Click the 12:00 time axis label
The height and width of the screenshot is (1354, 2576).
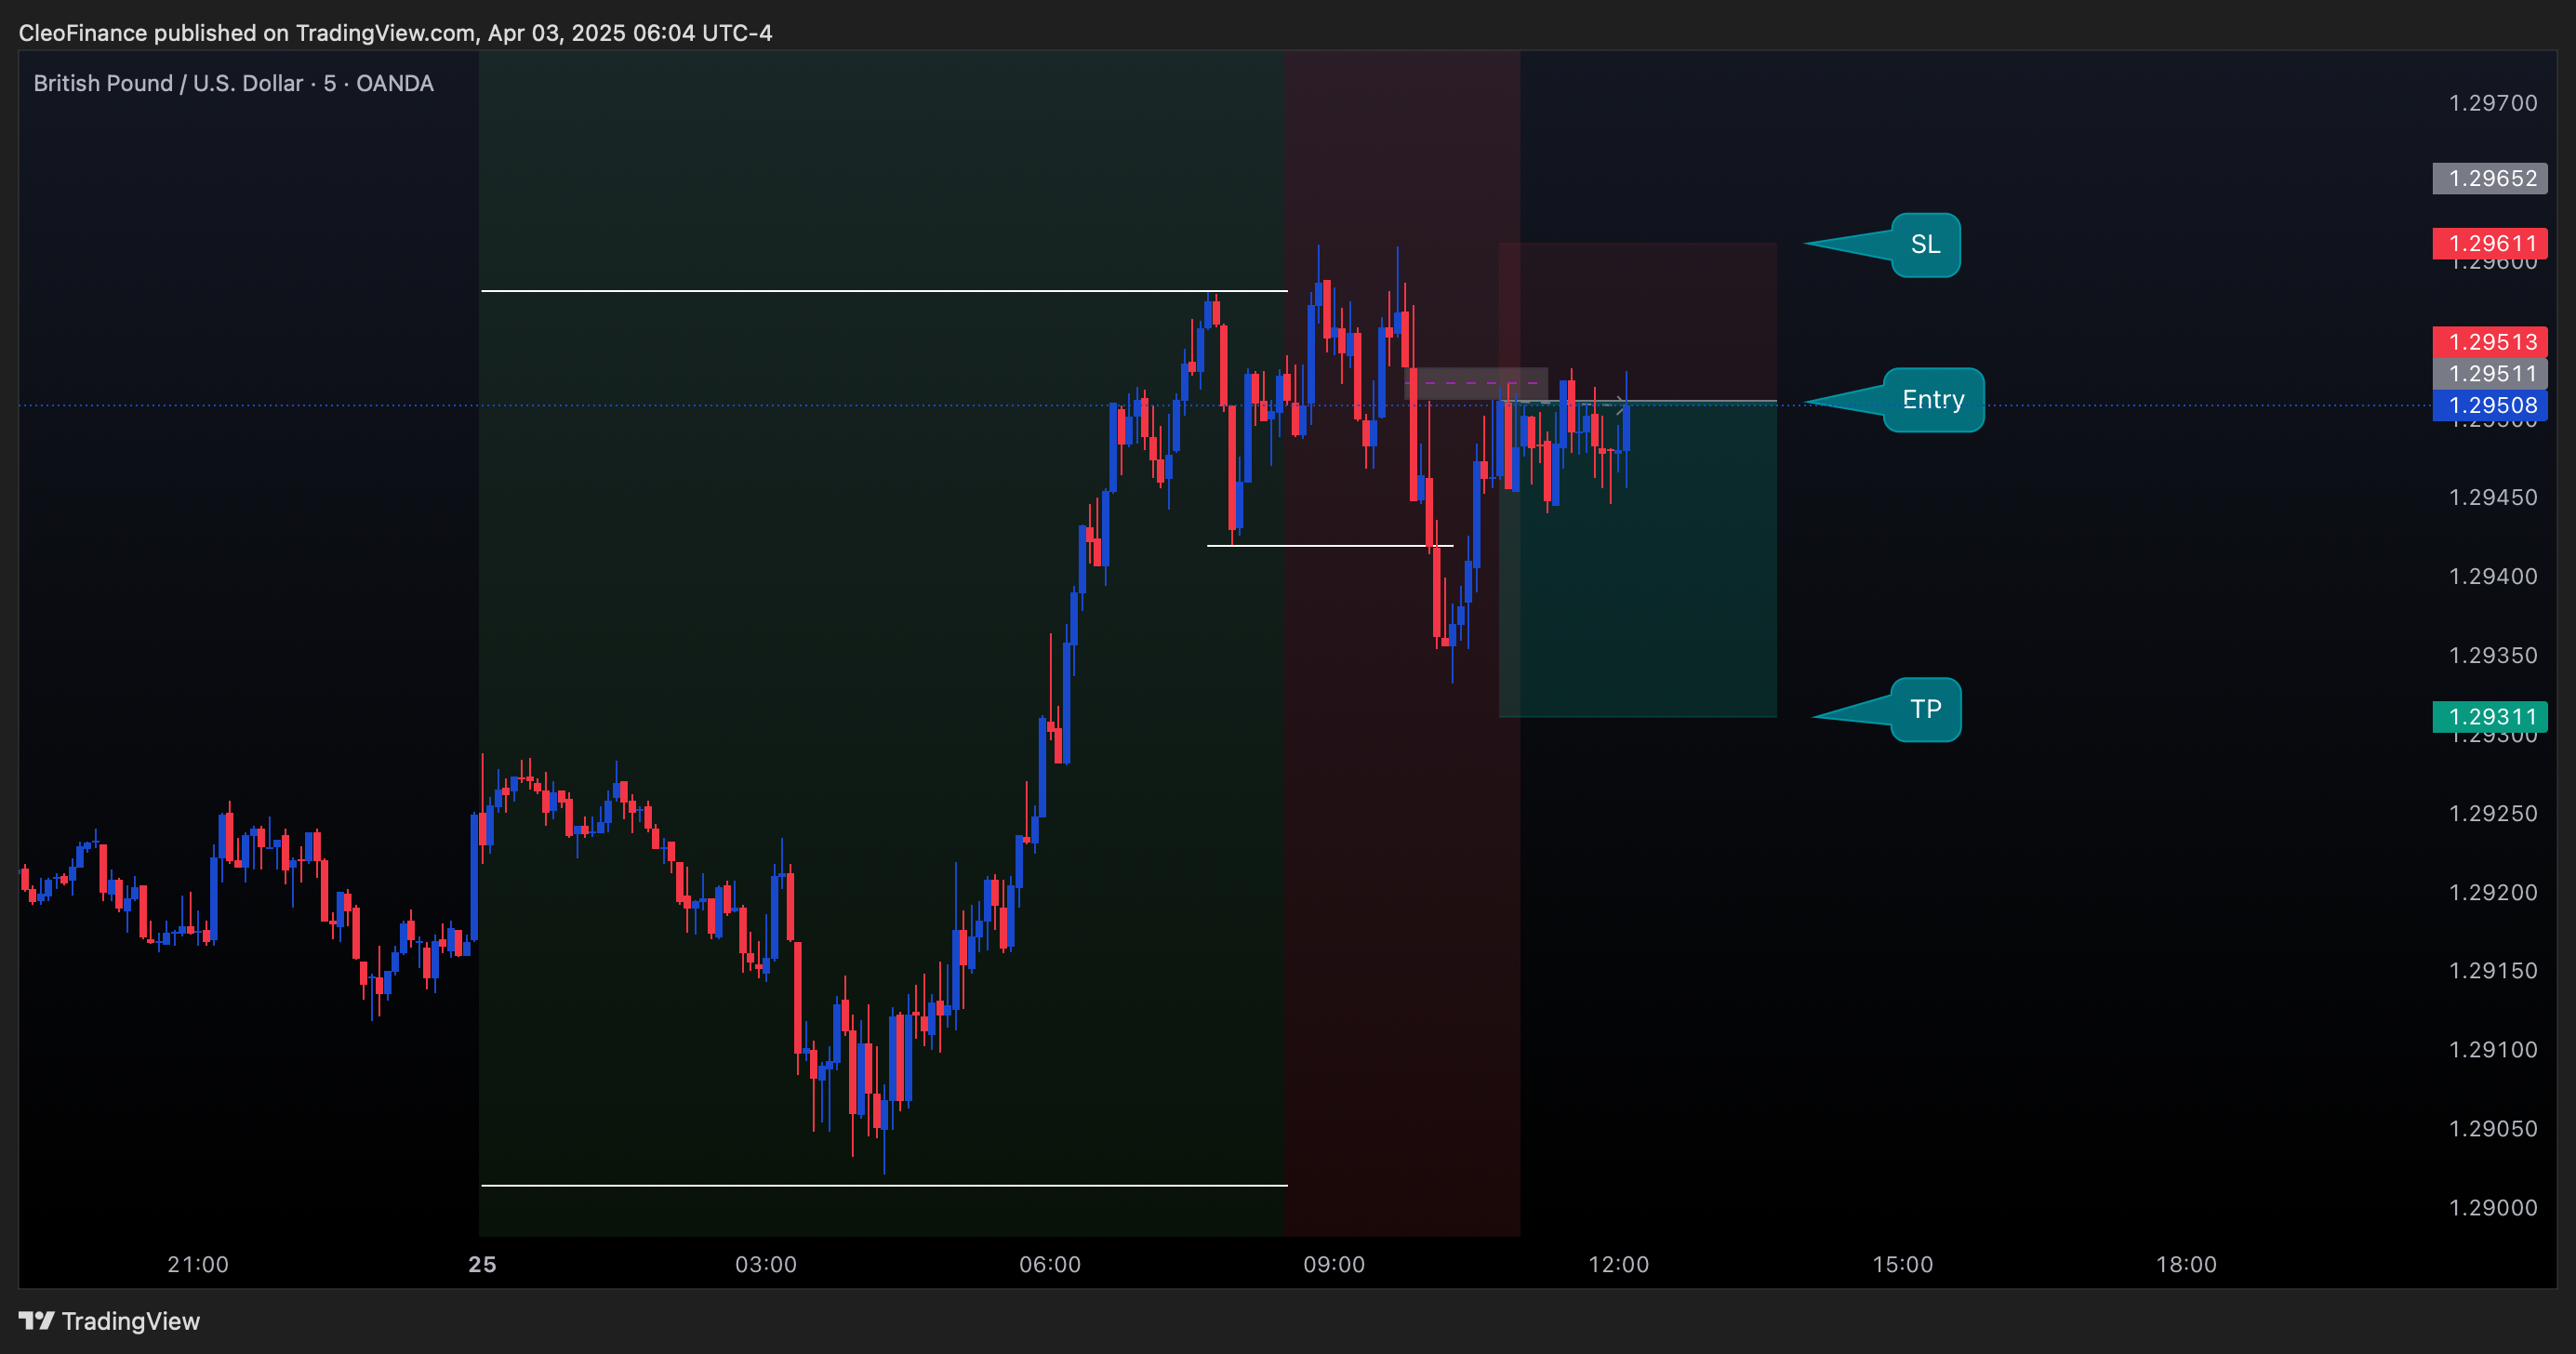[x=1618, y=1265]
